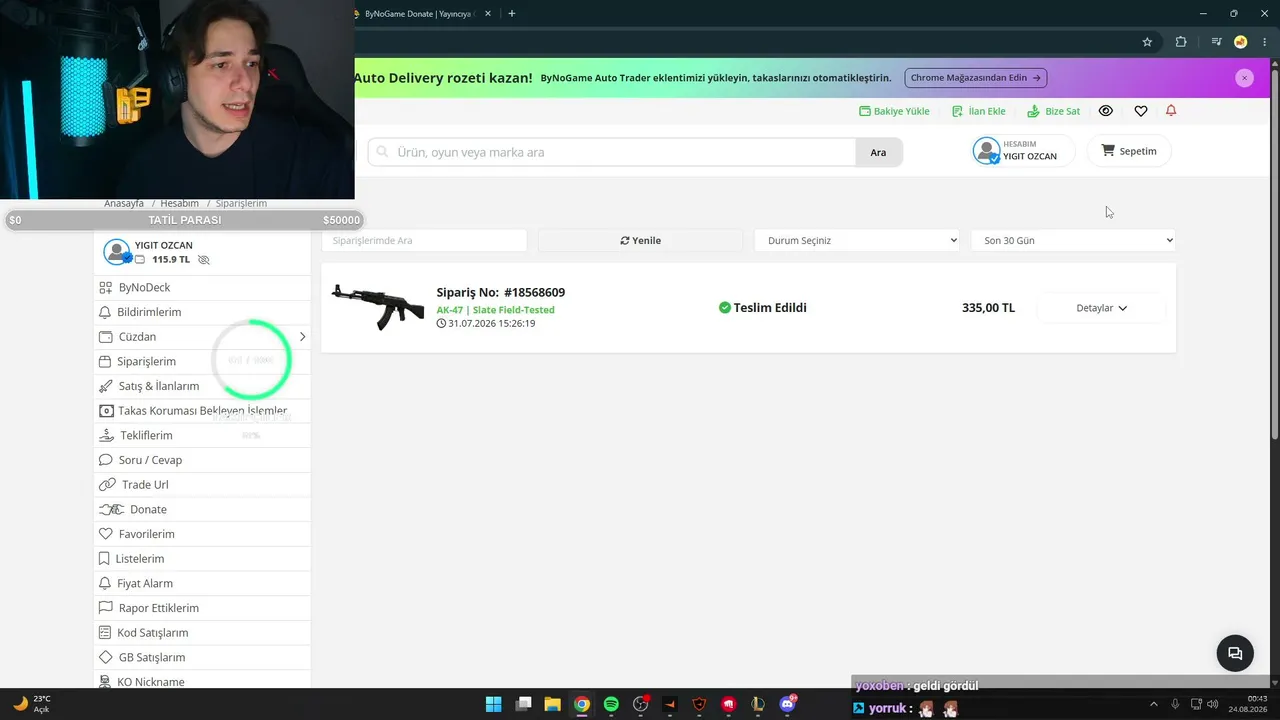This screenshot has width=1280, height=720.
Task: Open the Soru / Cevap page
Action: [203, 460]
